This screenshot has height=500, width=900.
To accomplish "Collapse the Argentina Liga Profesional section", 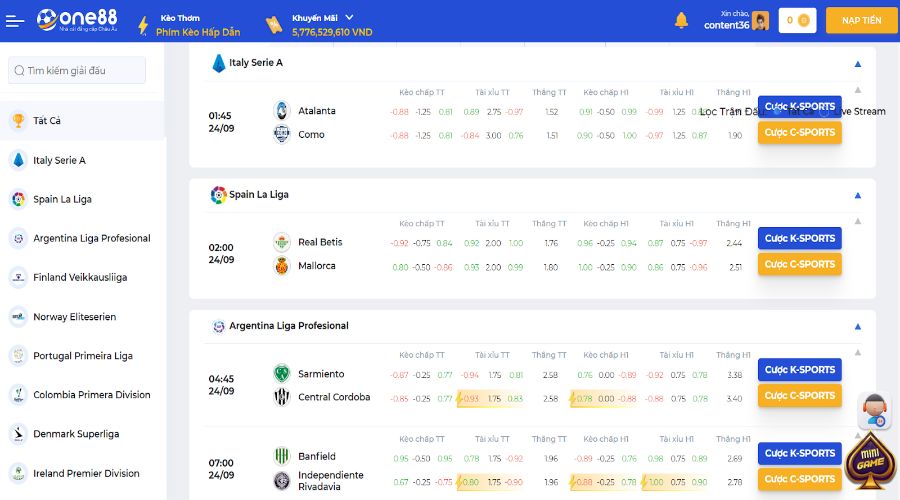I will 858,326.
